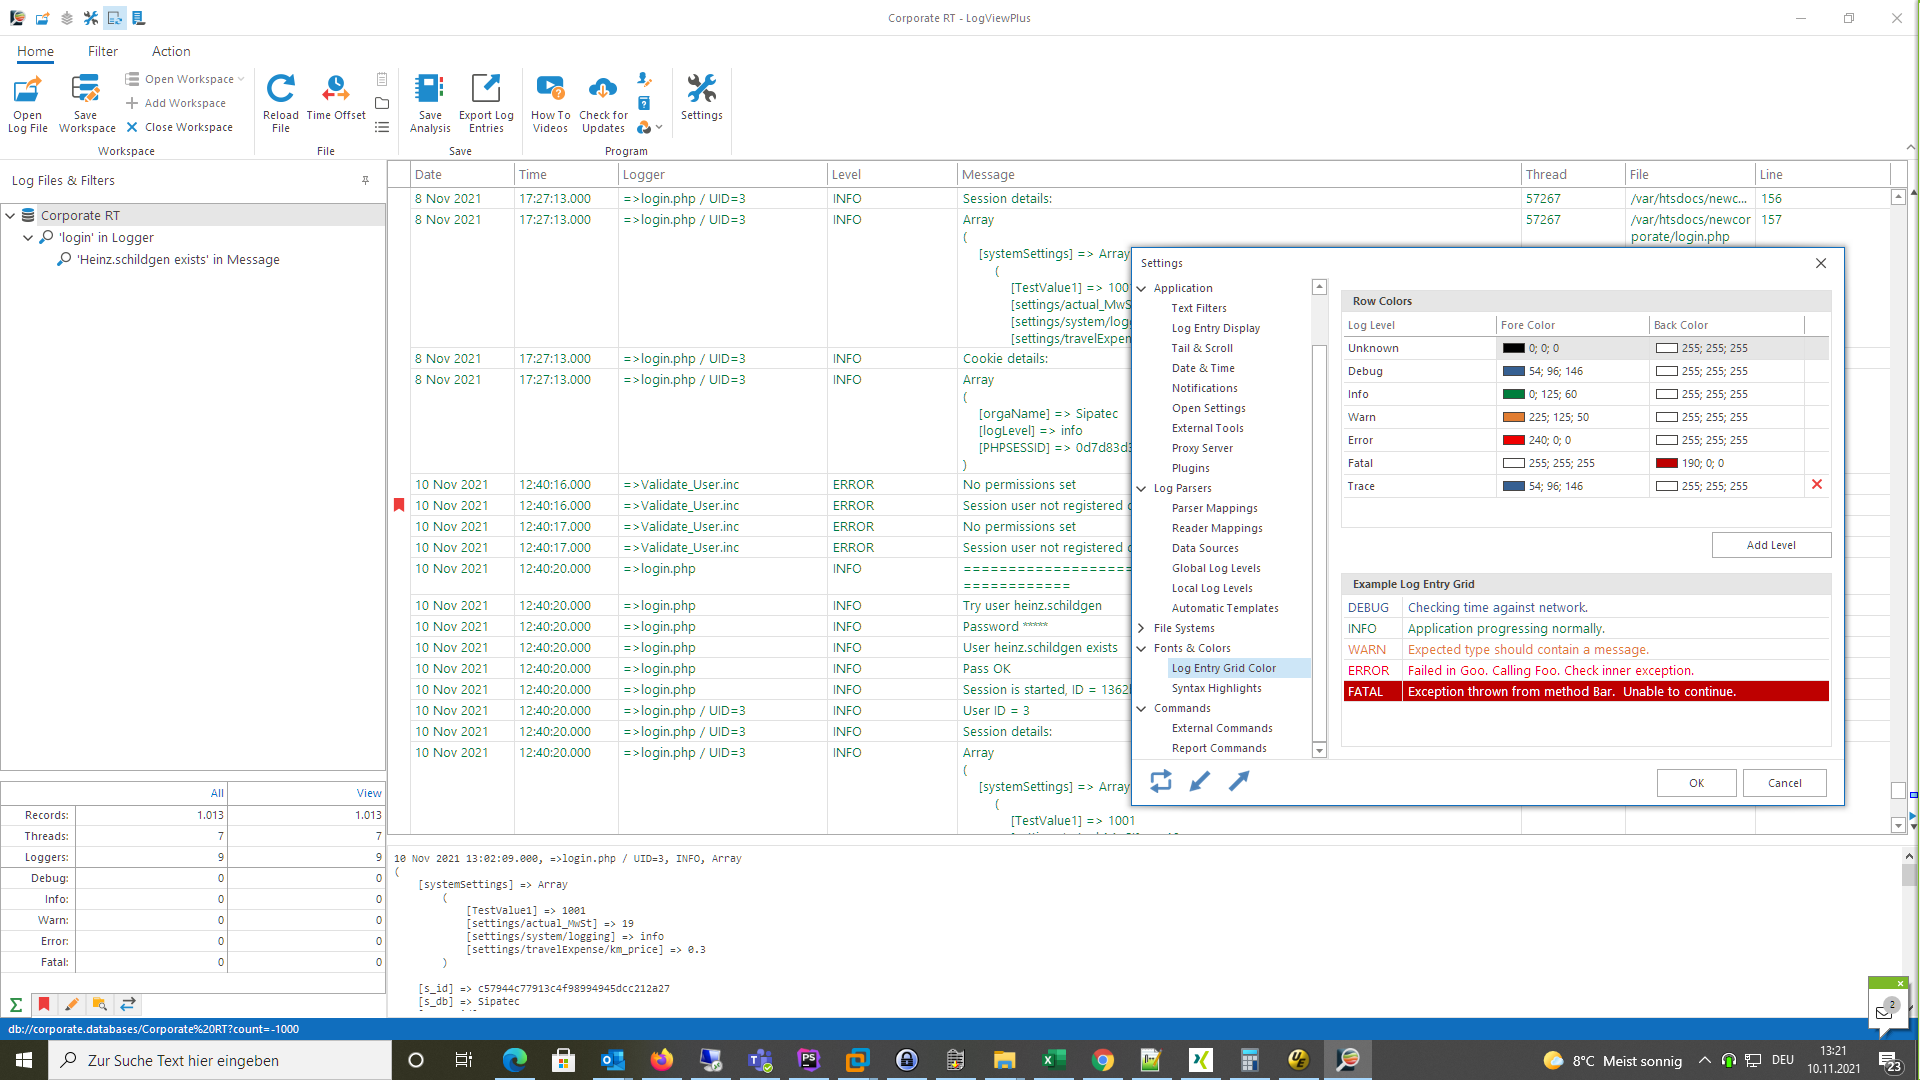The image size is (1920, 1080).
Task: Open Excel from the taskbar
Action: click(1054, 1060)
